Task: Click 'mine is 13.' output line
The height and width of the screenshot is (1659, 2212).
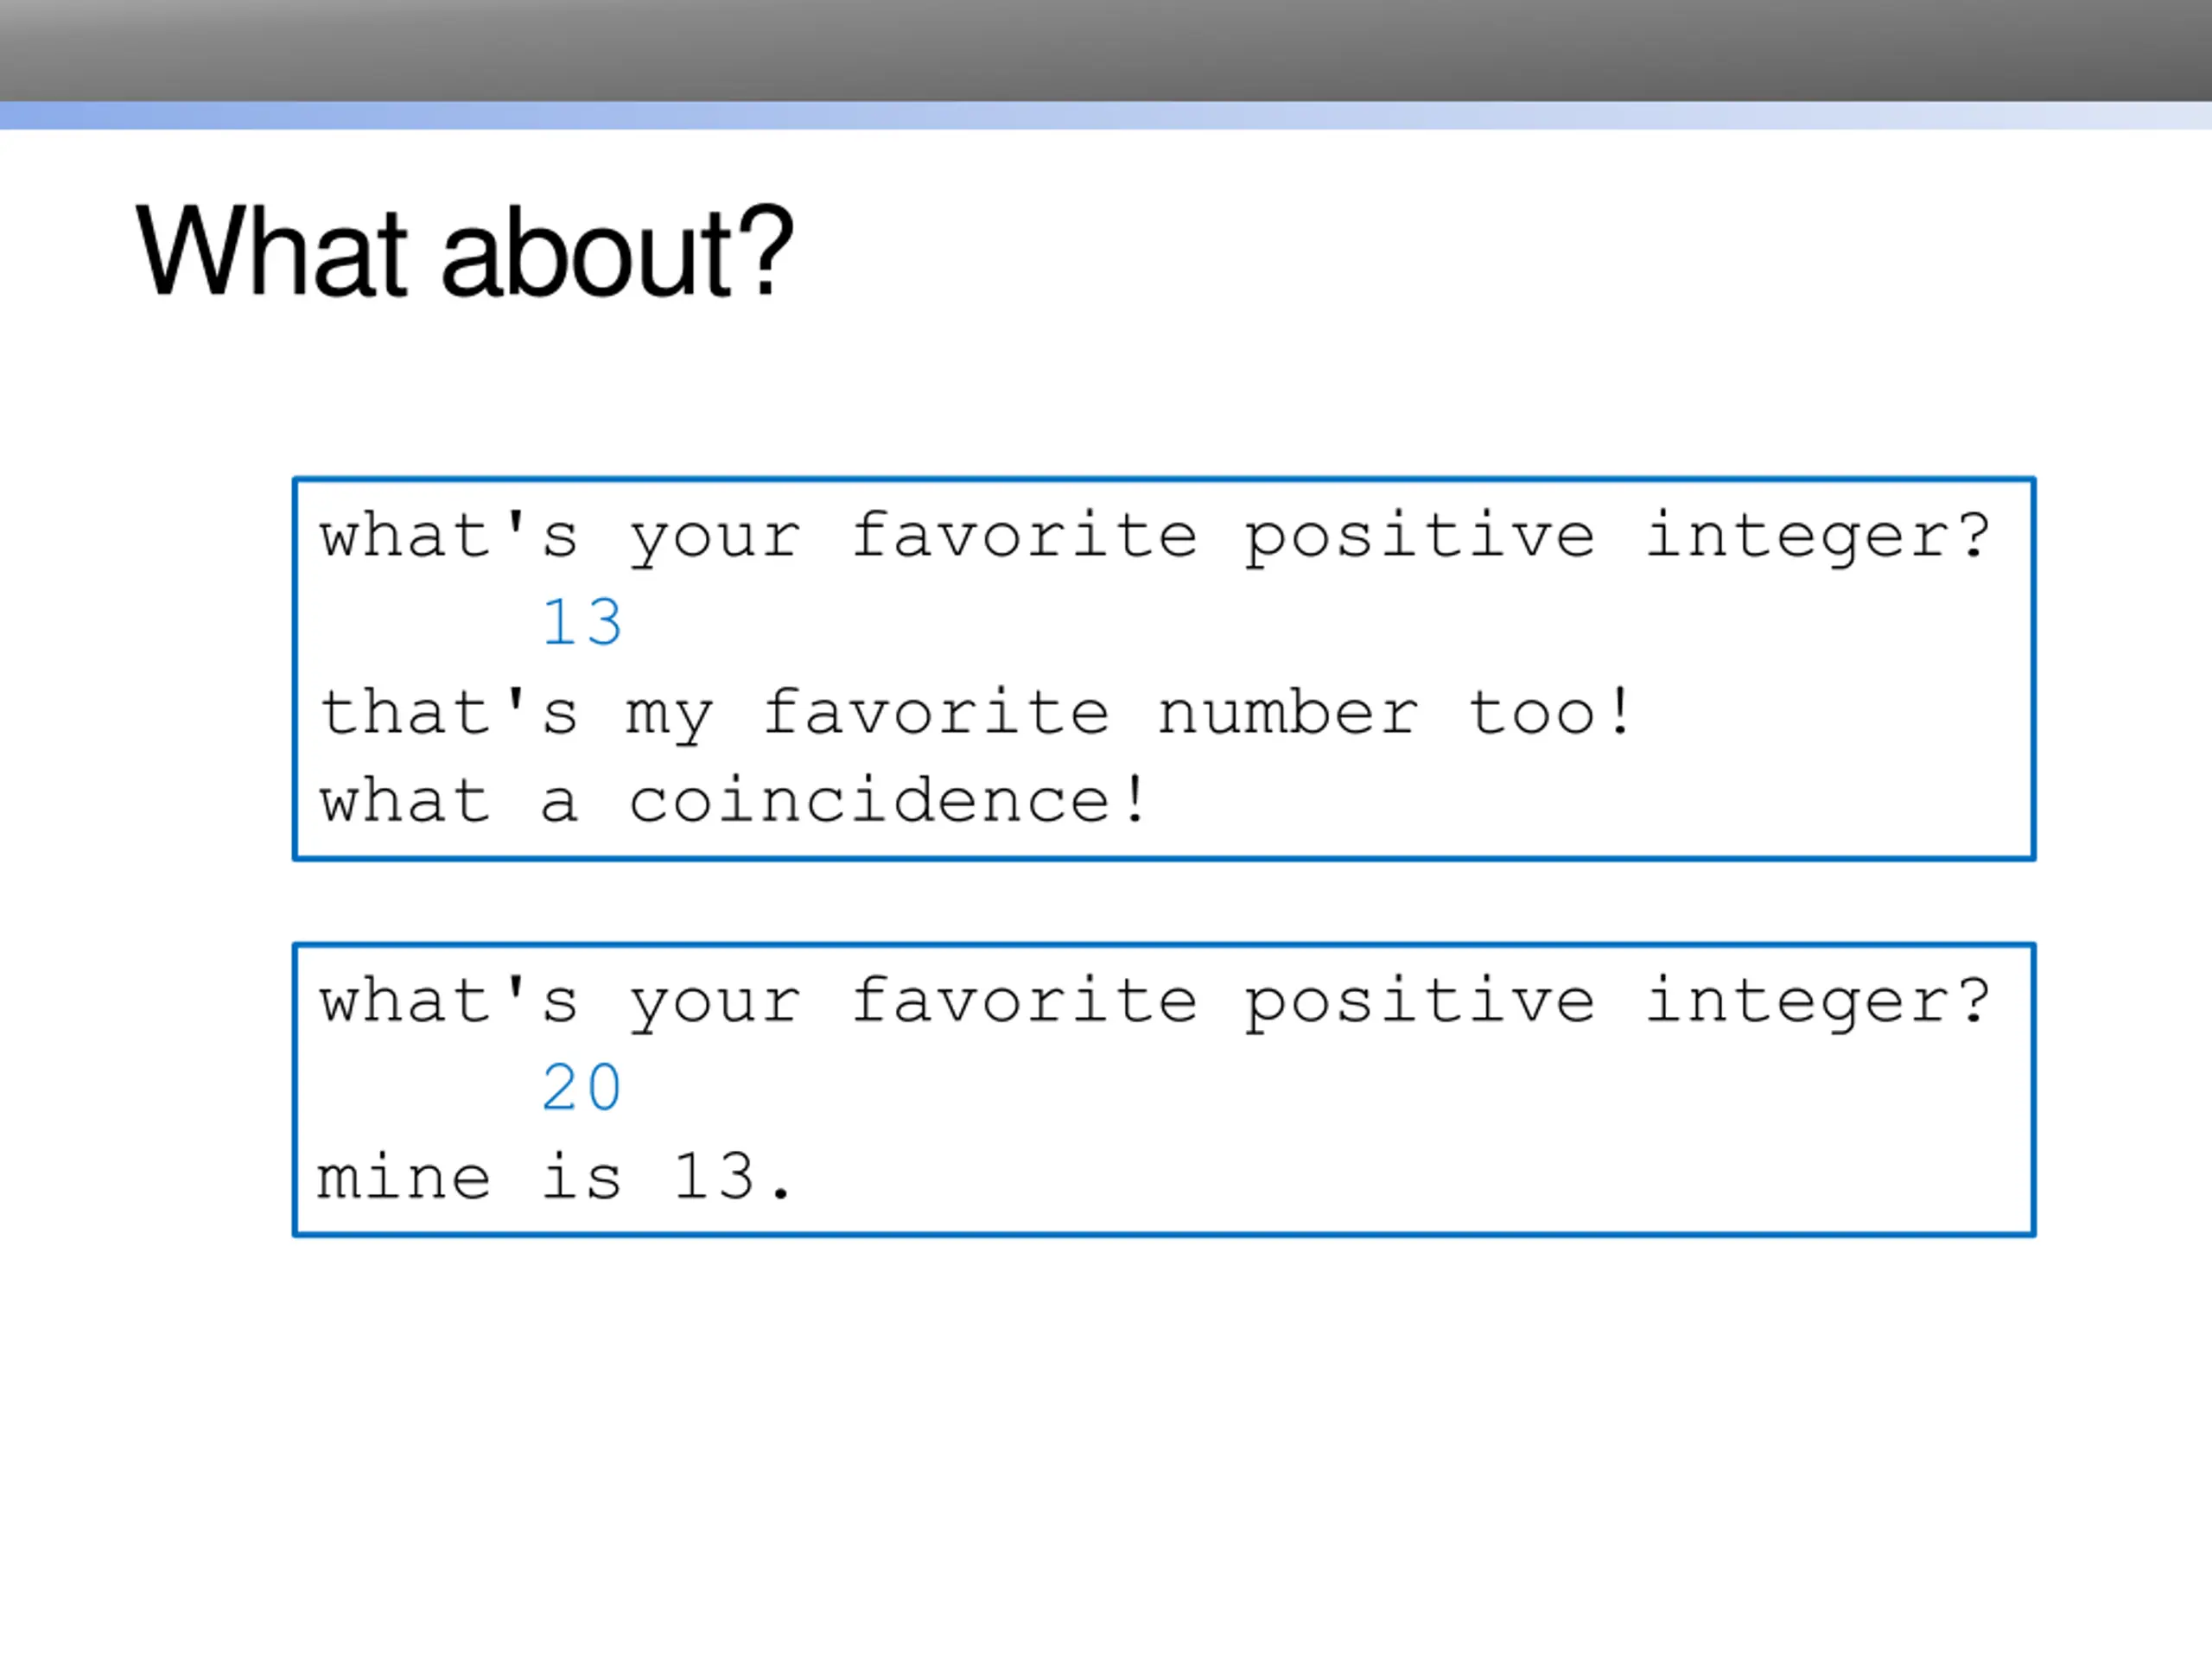Action: (x=555, y=1176)
